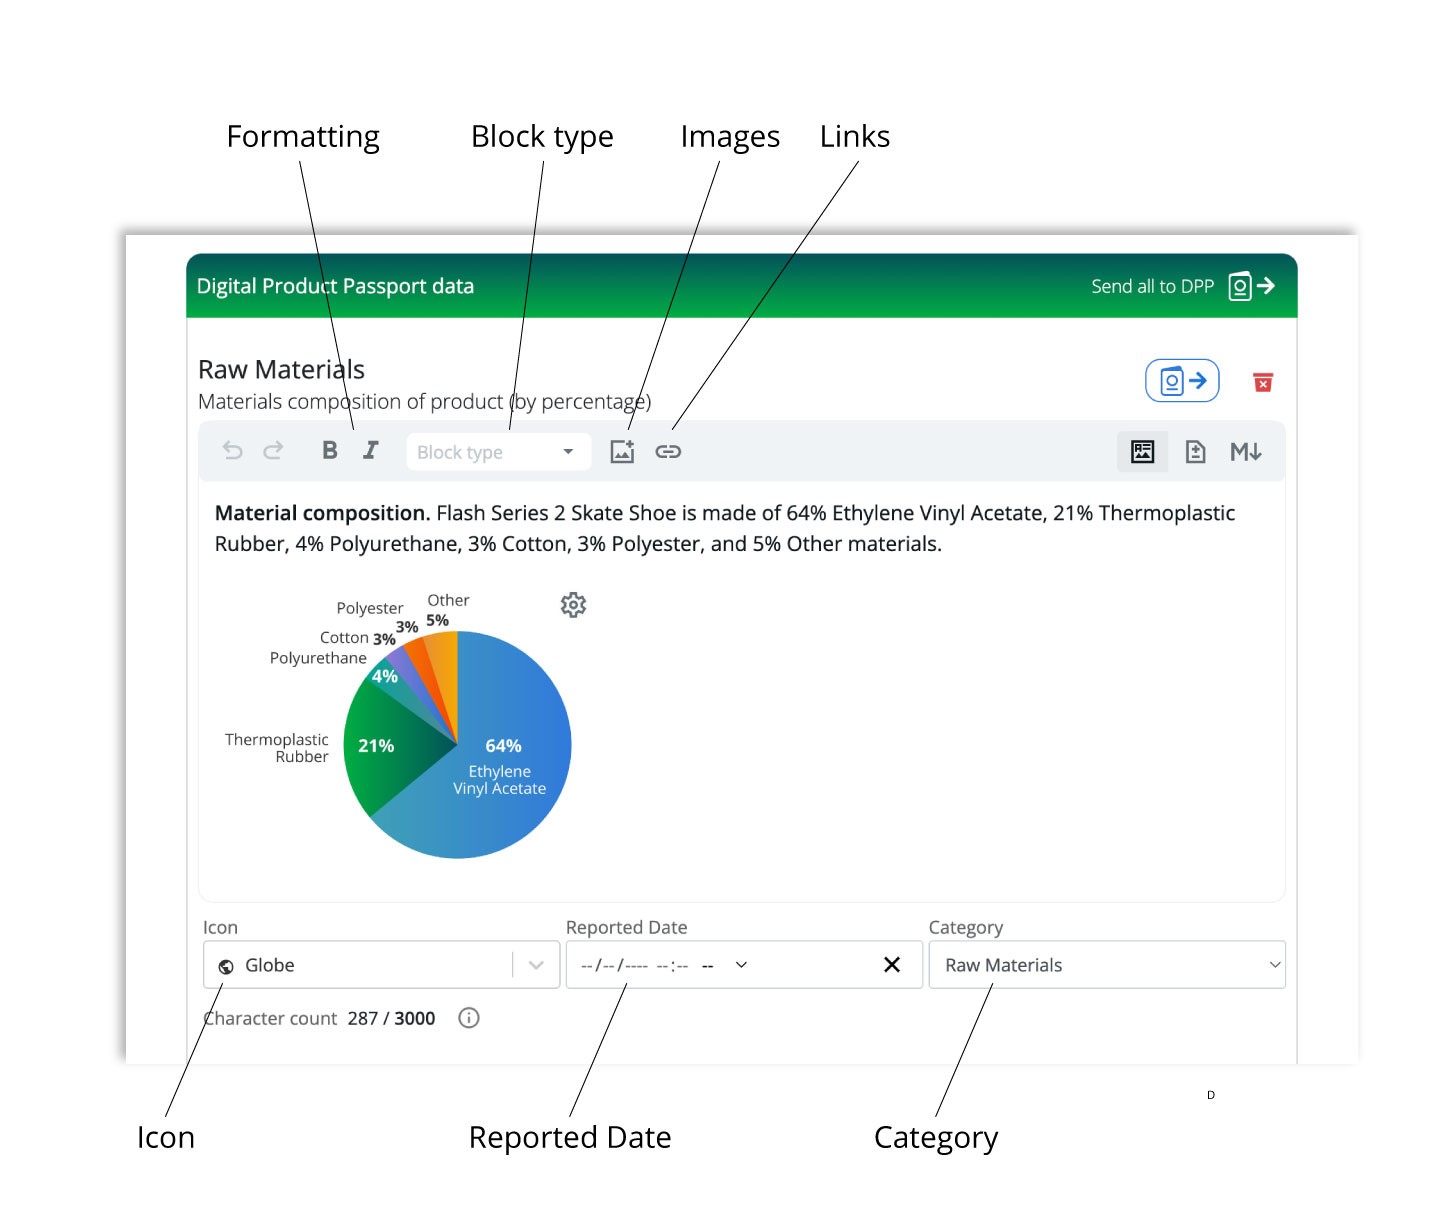Switch to rich text preview mode
Screen dimensions: 1455x1222
(1142, 451)
